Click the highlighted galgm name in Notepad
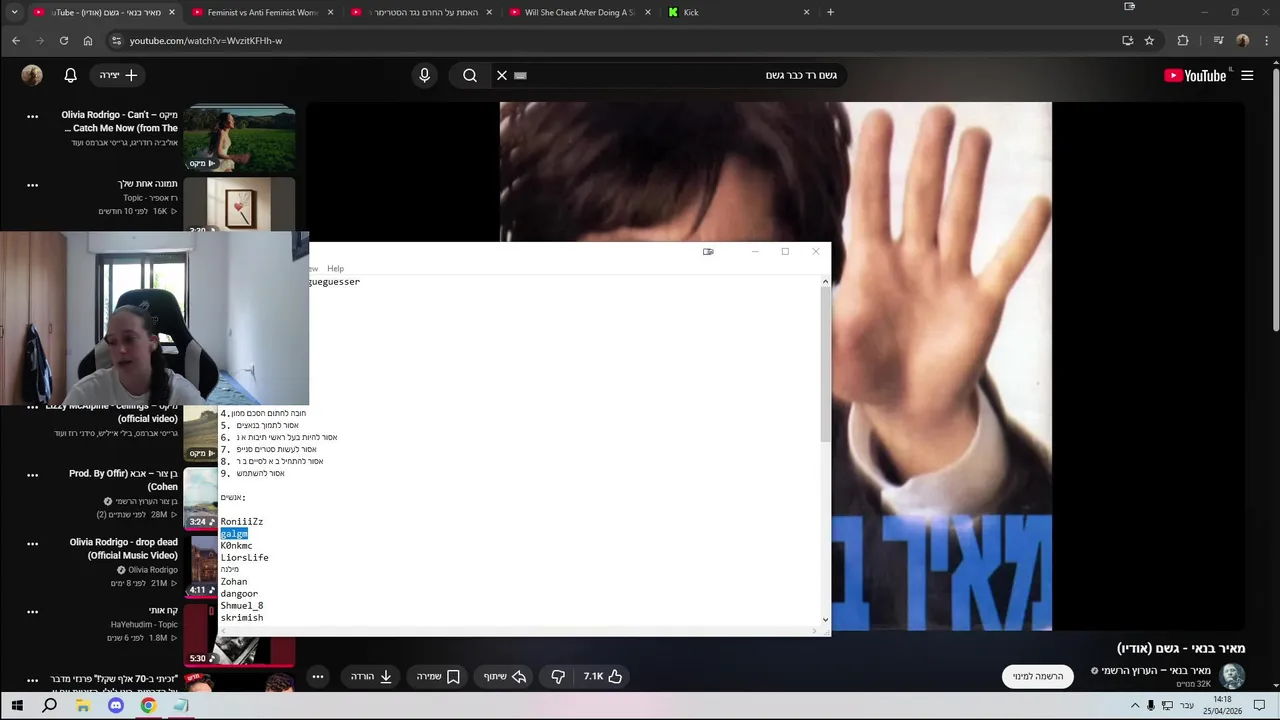1280x720 pixels. 234,533
